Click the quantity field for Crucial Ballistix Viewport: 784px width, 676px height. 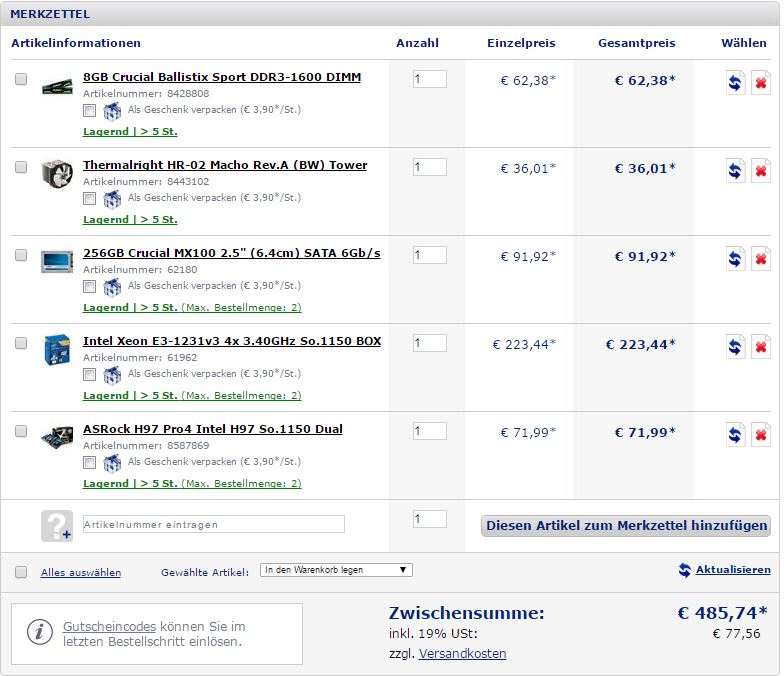pyautogui.click(x=430, y=79)
